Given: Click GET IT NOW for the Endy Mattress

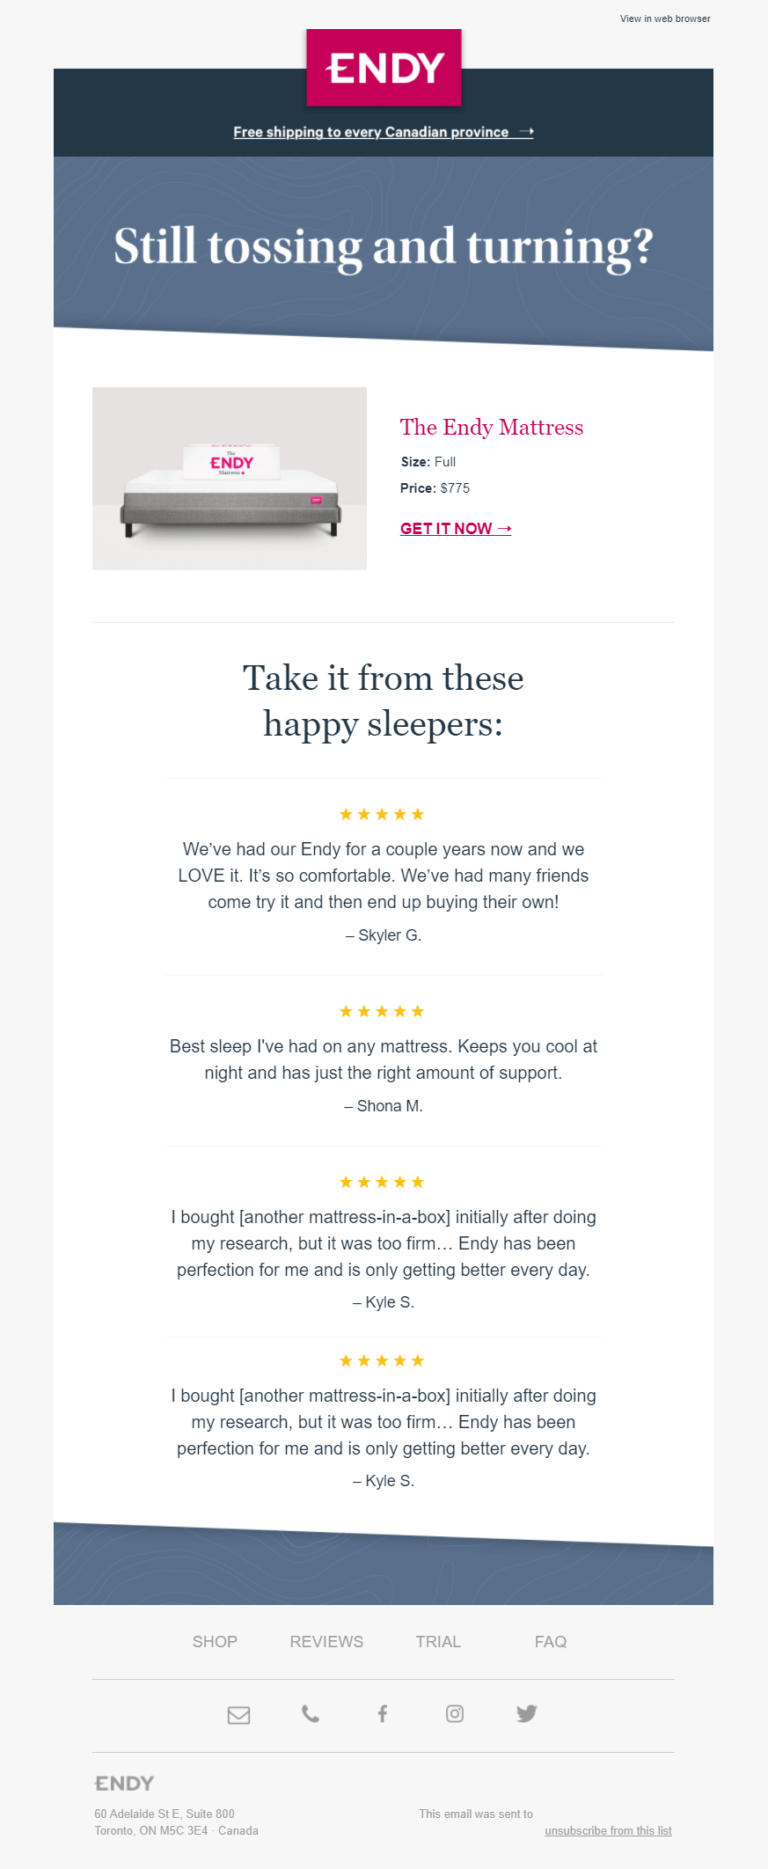Looking at the screenshot, I should click(447, 528).
